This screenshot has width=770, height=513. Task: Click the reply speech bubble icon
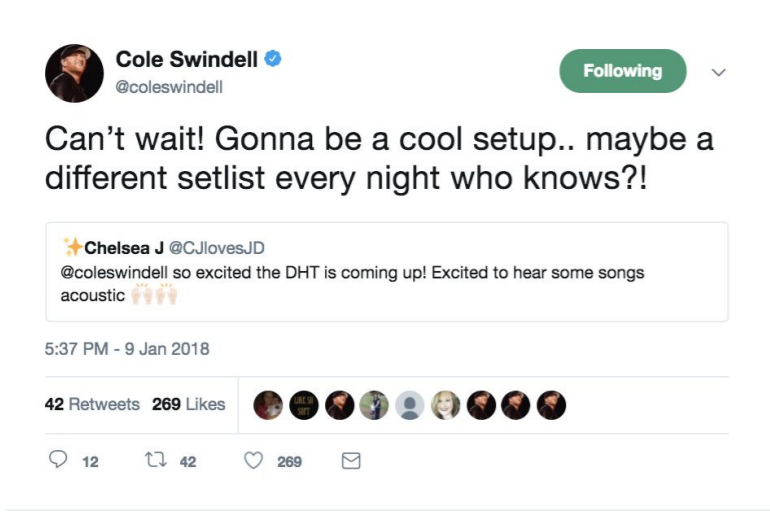point(58,459)
